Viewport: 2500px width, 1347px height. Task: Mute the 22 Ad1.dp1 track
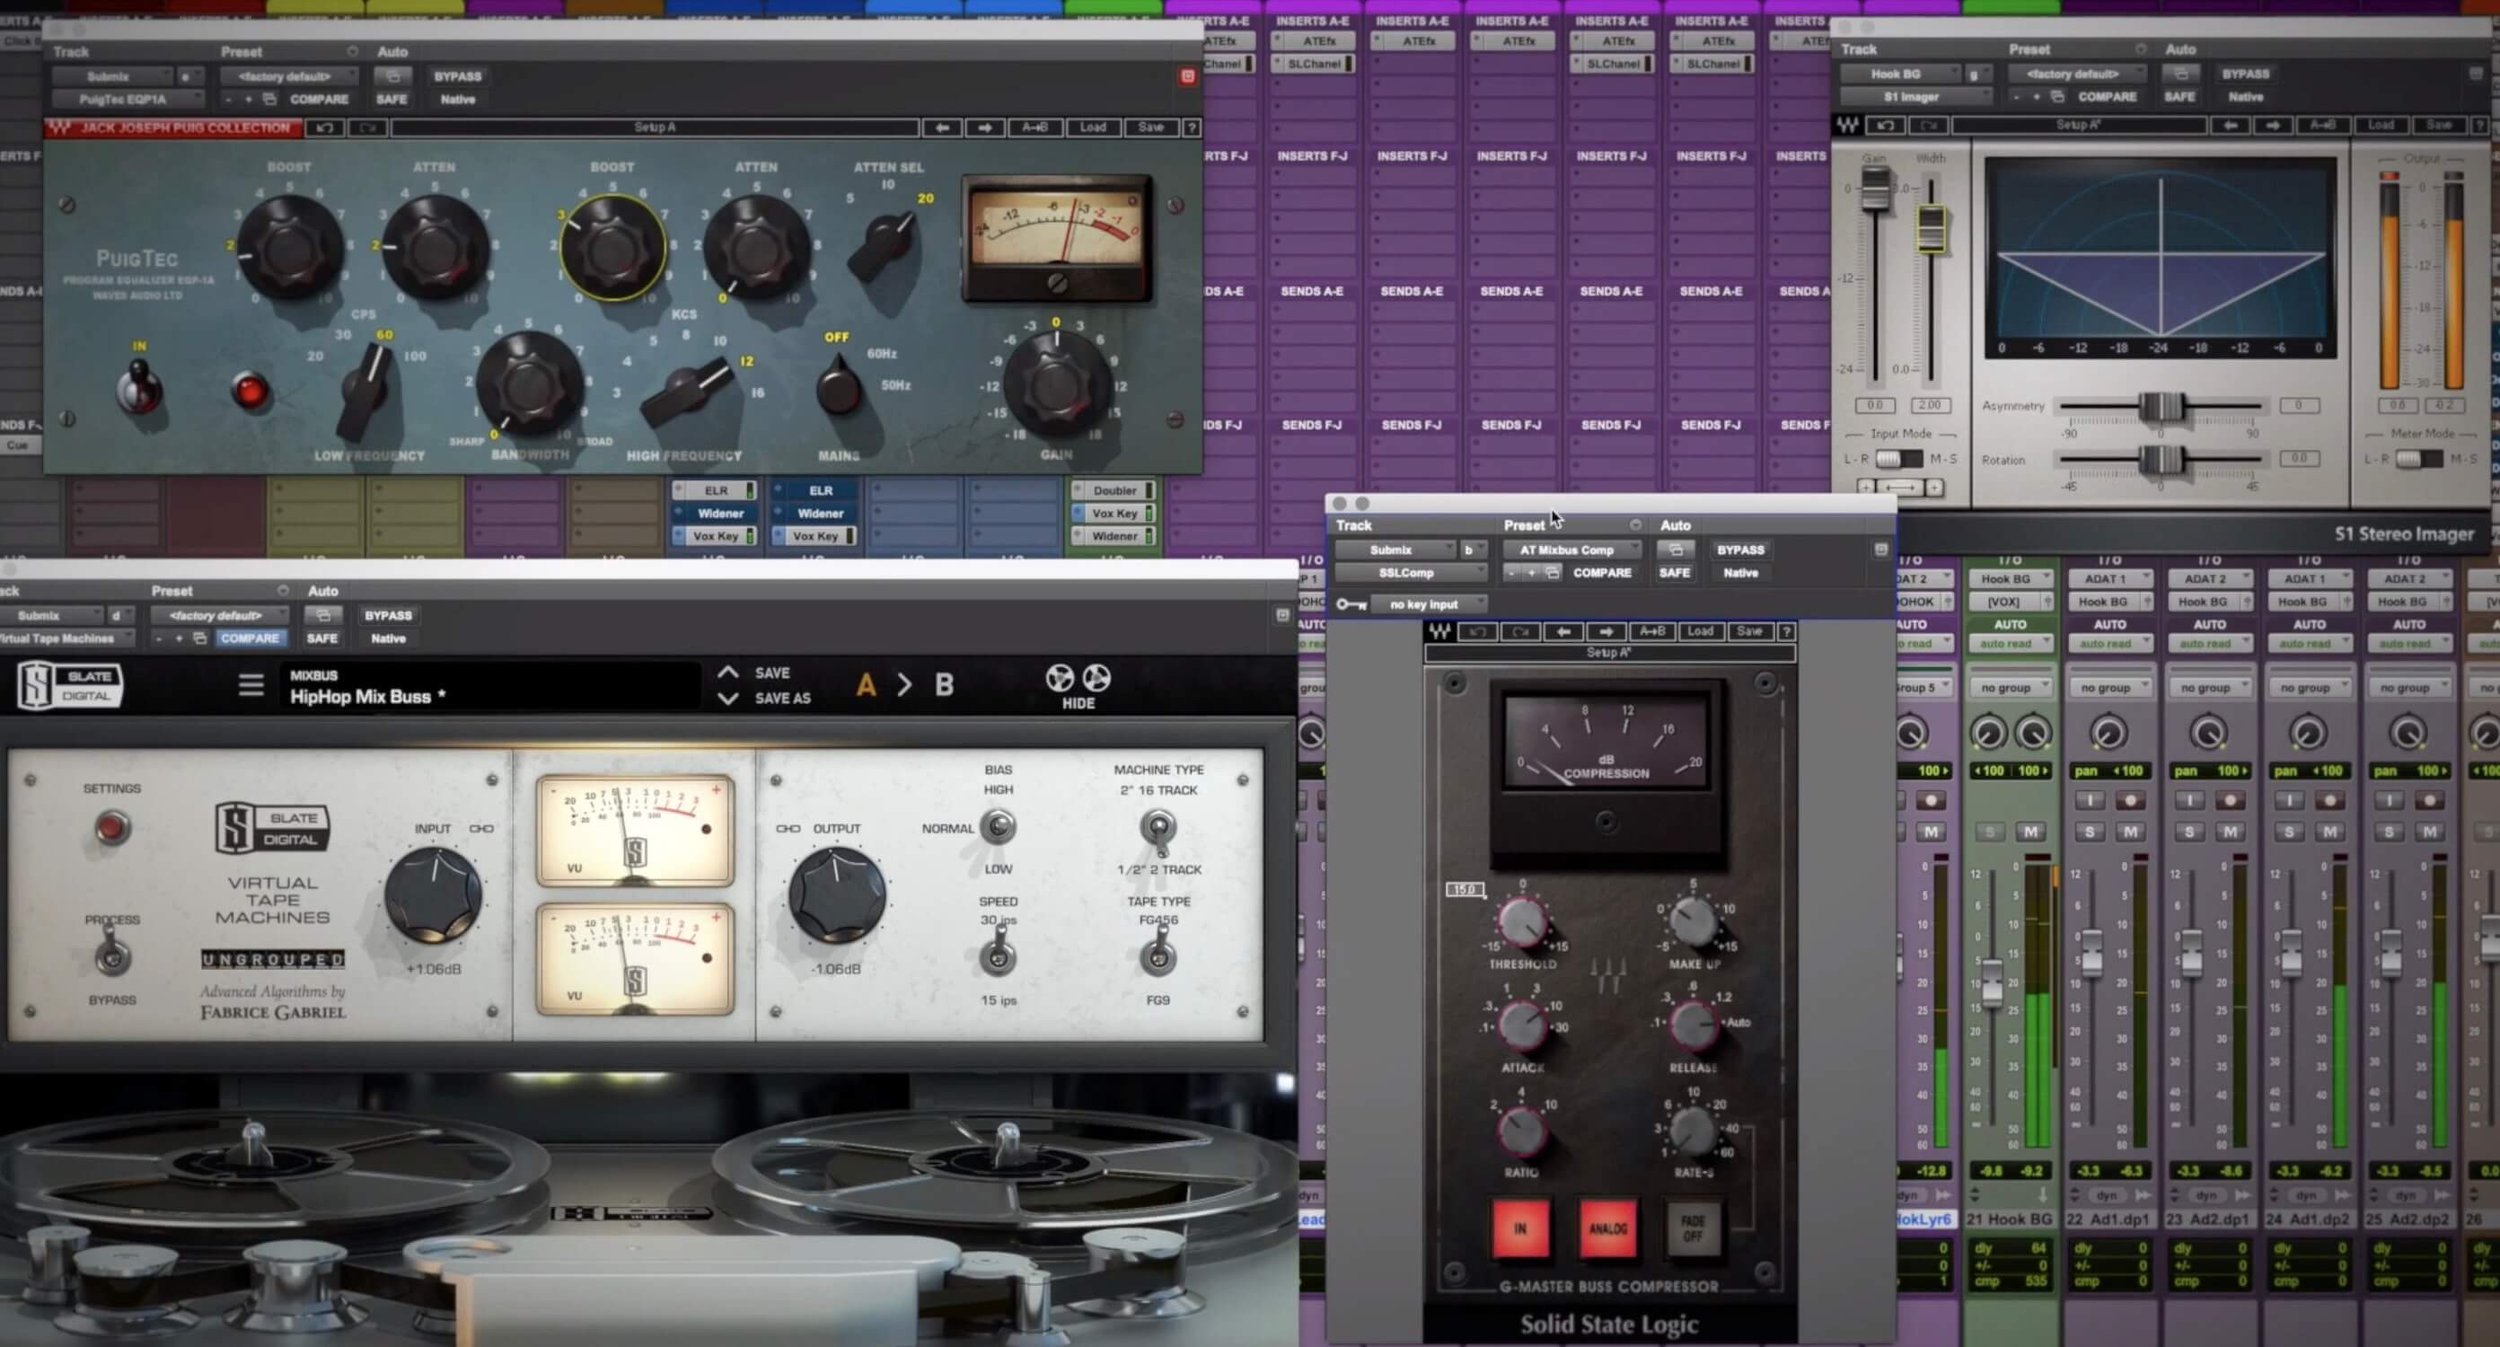pos(2131,832)
